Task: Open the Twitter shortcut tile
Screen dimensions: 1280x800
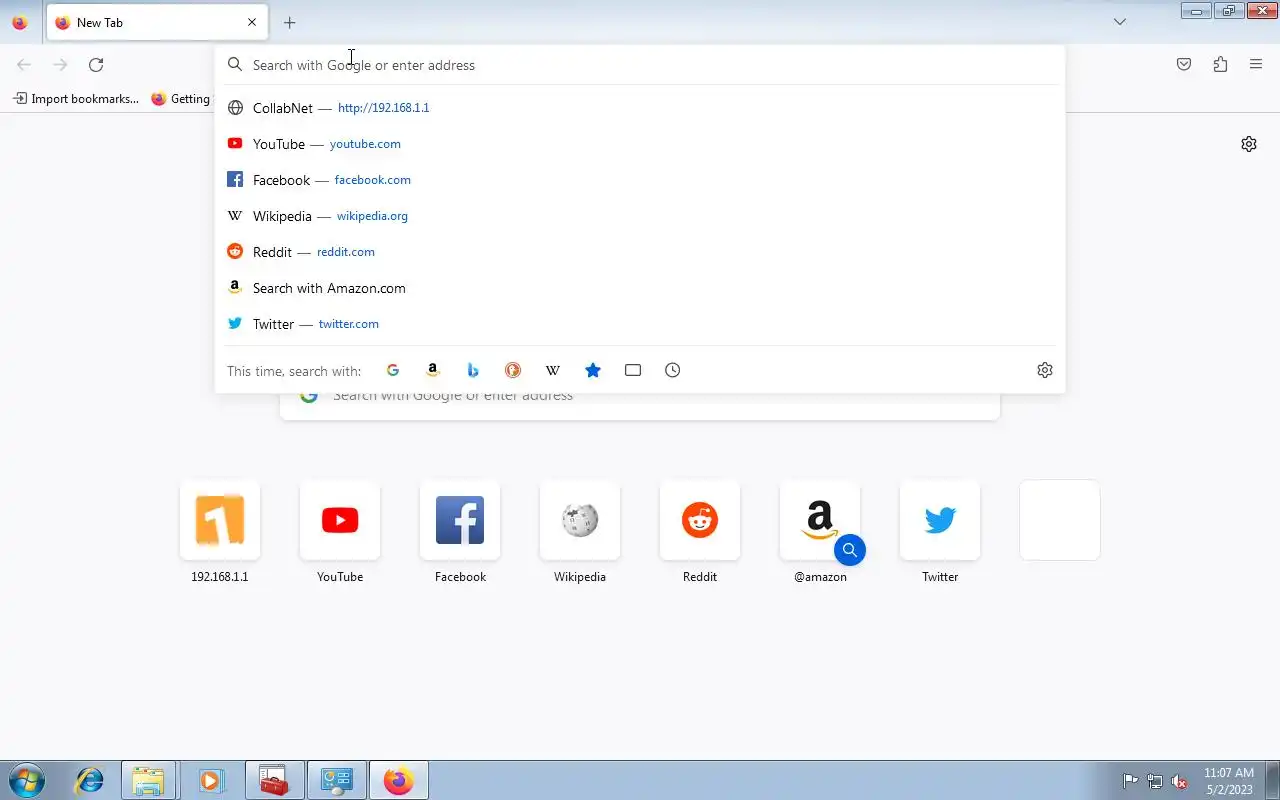Action: tap(940, 520)
